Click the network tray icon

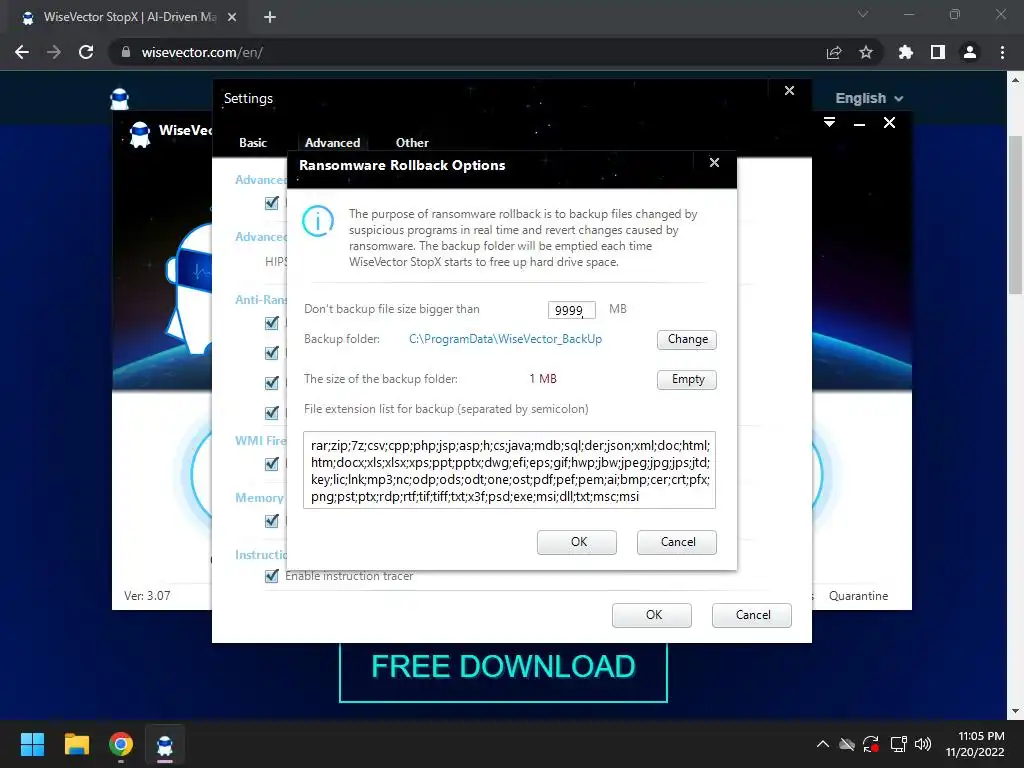(x=899, y=744)
